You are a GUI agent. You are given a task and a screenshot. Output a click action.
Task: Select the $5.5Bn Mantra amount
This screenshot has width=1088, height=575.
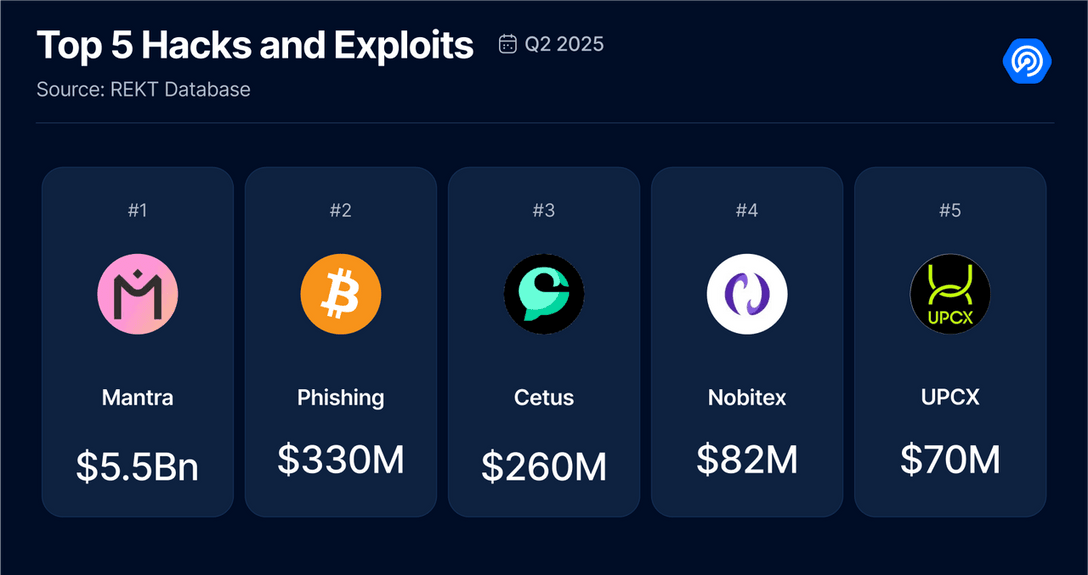[137, 467]
